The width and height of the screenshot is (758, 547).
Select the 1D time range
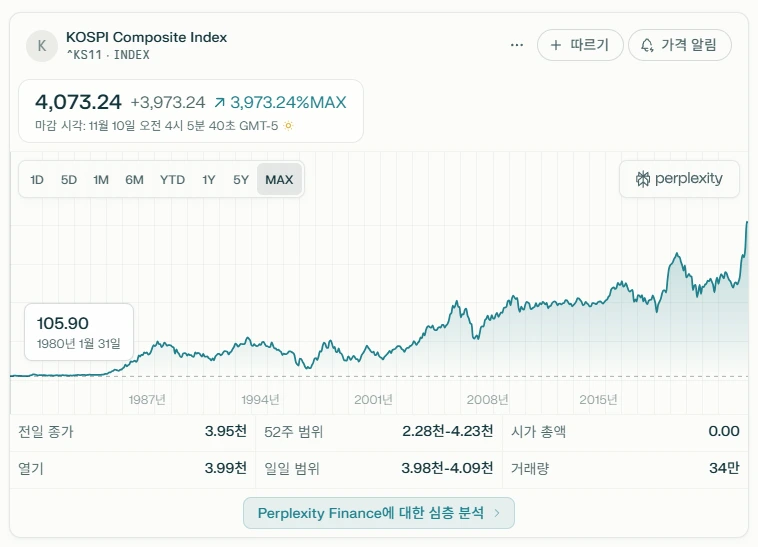pos(37,180)
